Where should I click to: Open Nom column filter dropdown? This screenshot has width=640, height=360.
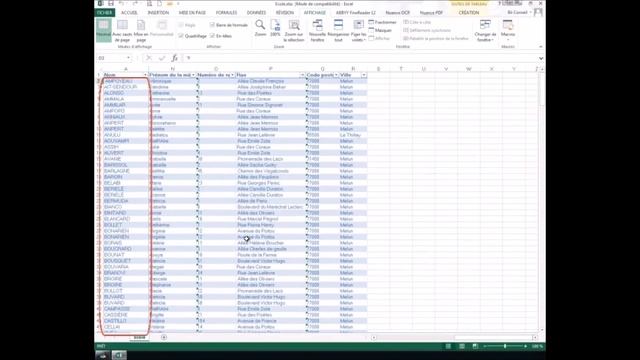[x=145, y=75]
